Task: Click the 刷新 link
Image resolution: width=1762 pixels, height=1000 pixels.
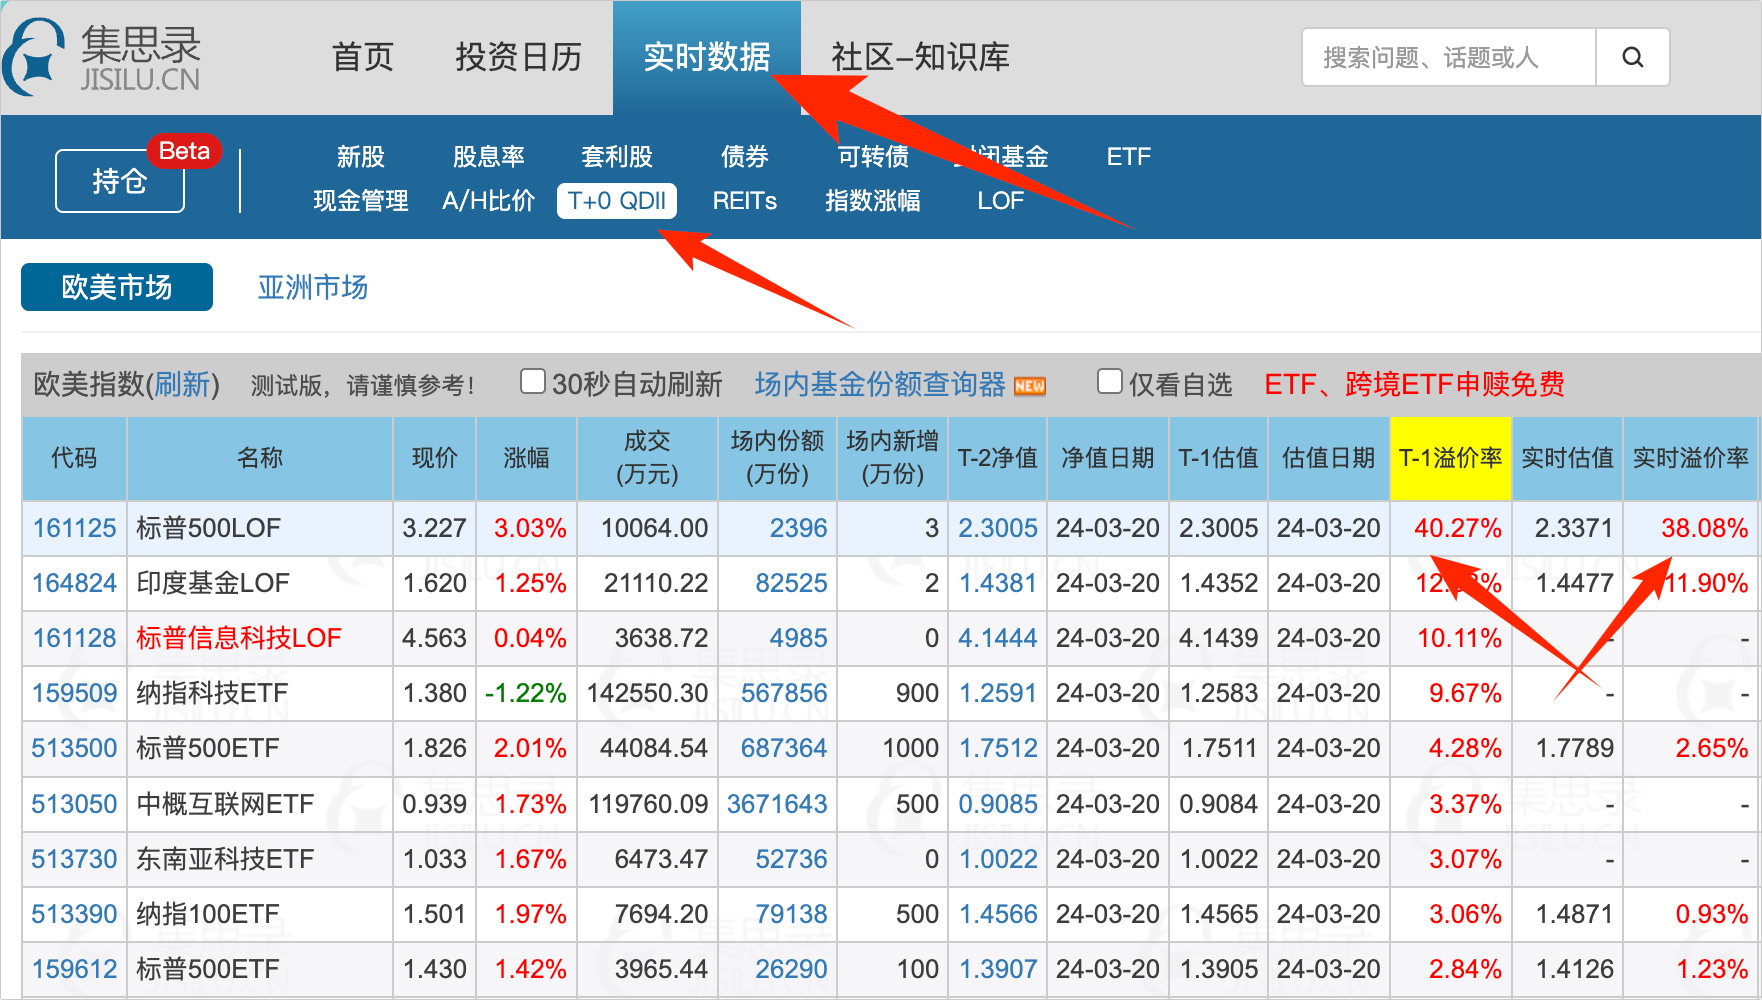Action: [182, 385]
